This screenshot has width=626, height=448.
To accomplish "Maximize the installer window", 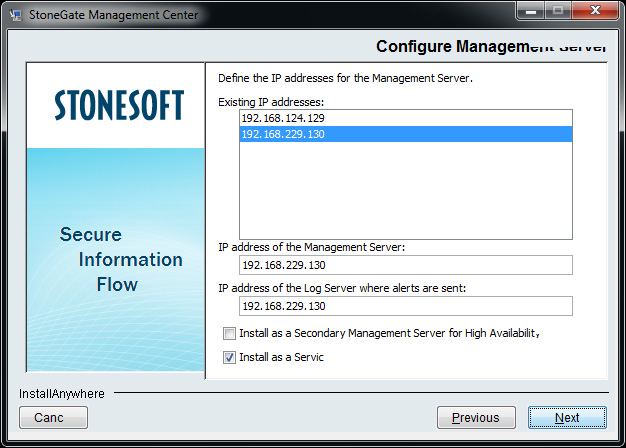I will (558, 12).
